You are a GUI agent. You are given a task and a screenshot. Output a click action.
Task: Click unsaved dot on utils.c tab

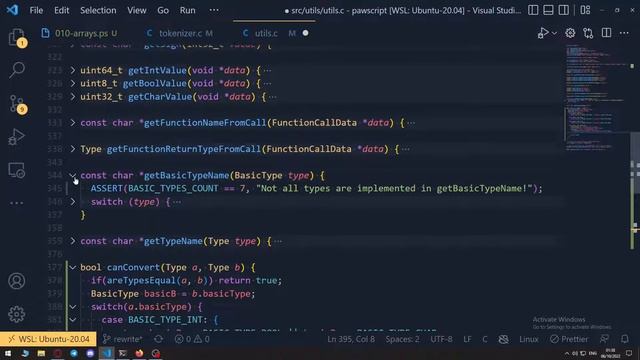pyautogui.click(x=305, y=33)
